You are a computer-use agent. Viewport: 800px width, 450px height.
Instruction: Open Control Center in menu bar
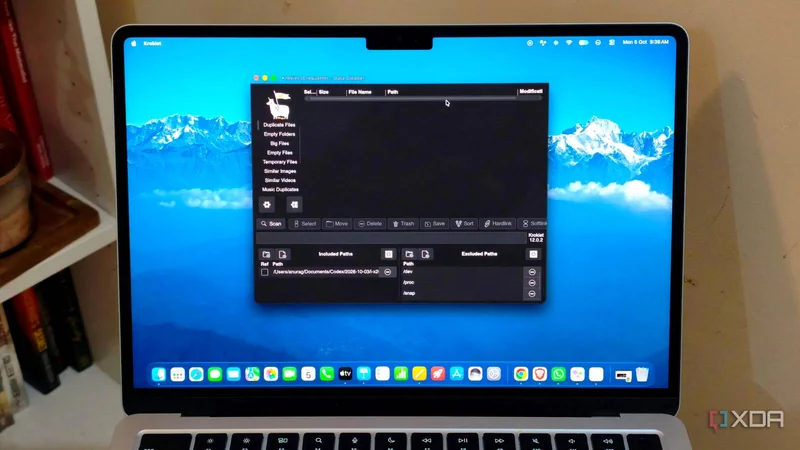tap(611, 43)
